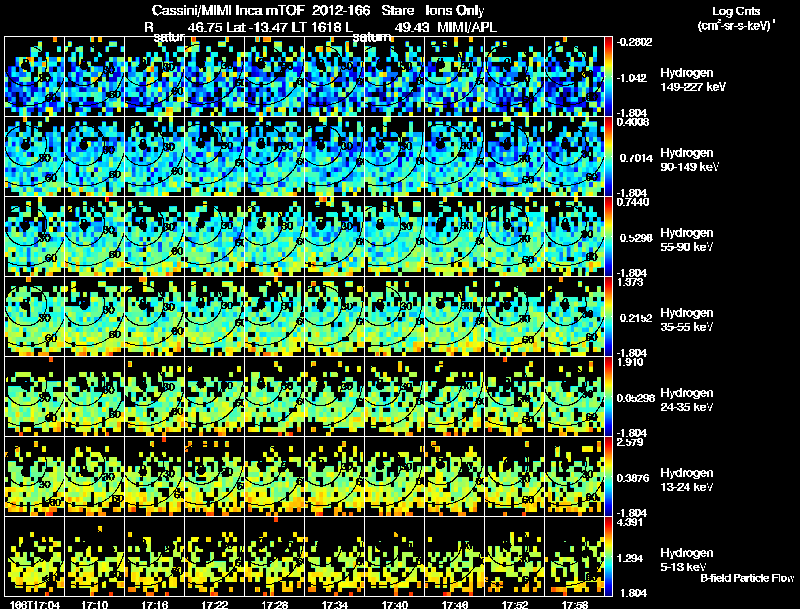The width and height of the screenshot is (800, 609).
Task: Click the '0.7014' colorbar value
Action: pos(636,158)
